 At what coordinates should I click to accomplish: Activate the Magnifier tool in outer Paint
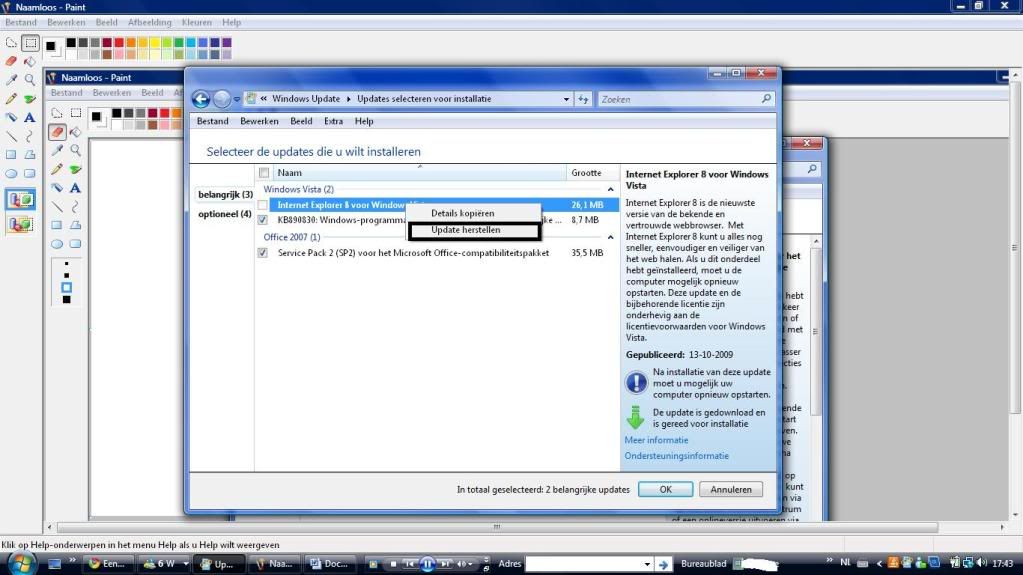point(30,80)
